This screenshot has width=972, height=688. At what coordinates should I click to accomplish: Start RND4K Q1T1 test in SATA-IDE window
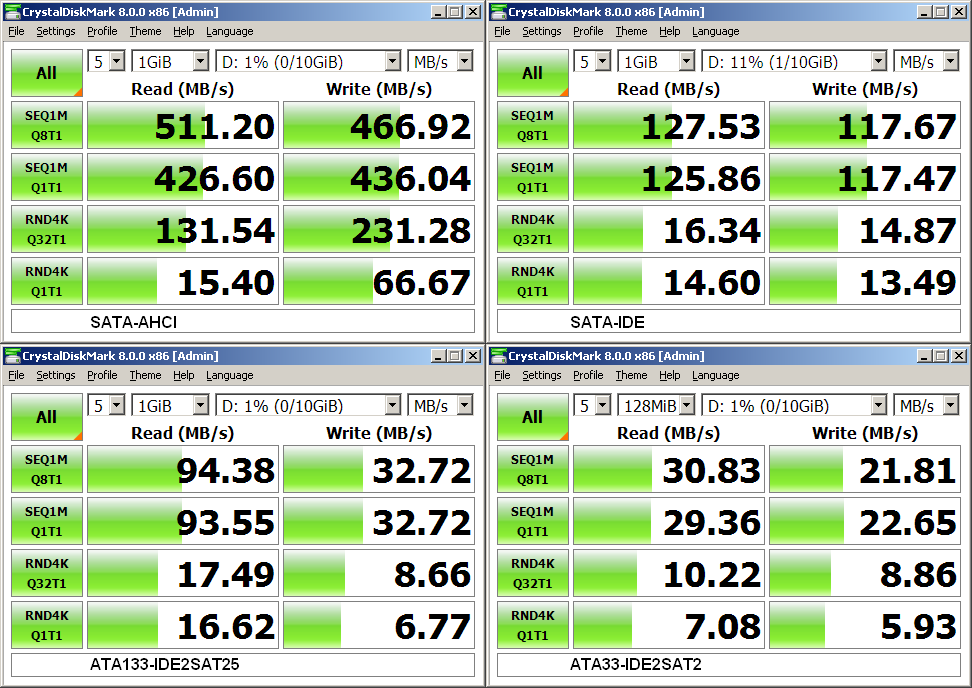point(532,281)
